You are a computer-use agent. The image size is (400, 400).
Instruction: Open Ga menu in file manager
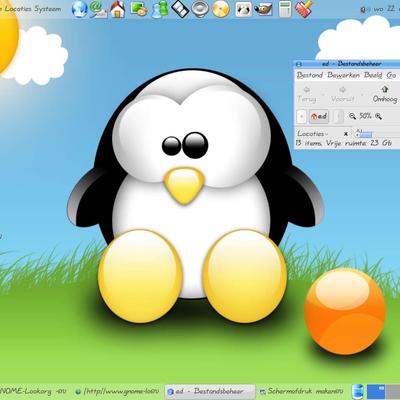point(391,75)
